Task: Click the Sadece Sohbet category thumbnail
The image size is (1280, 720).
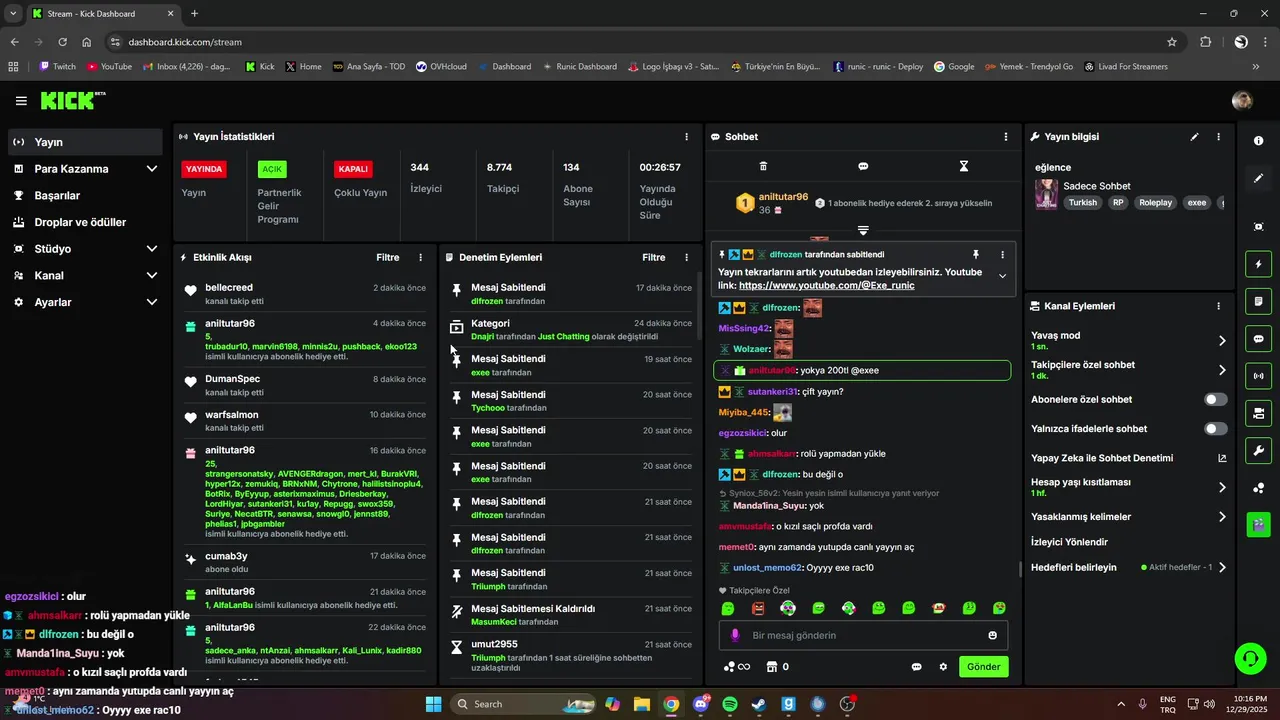Action: (1046, 194)
